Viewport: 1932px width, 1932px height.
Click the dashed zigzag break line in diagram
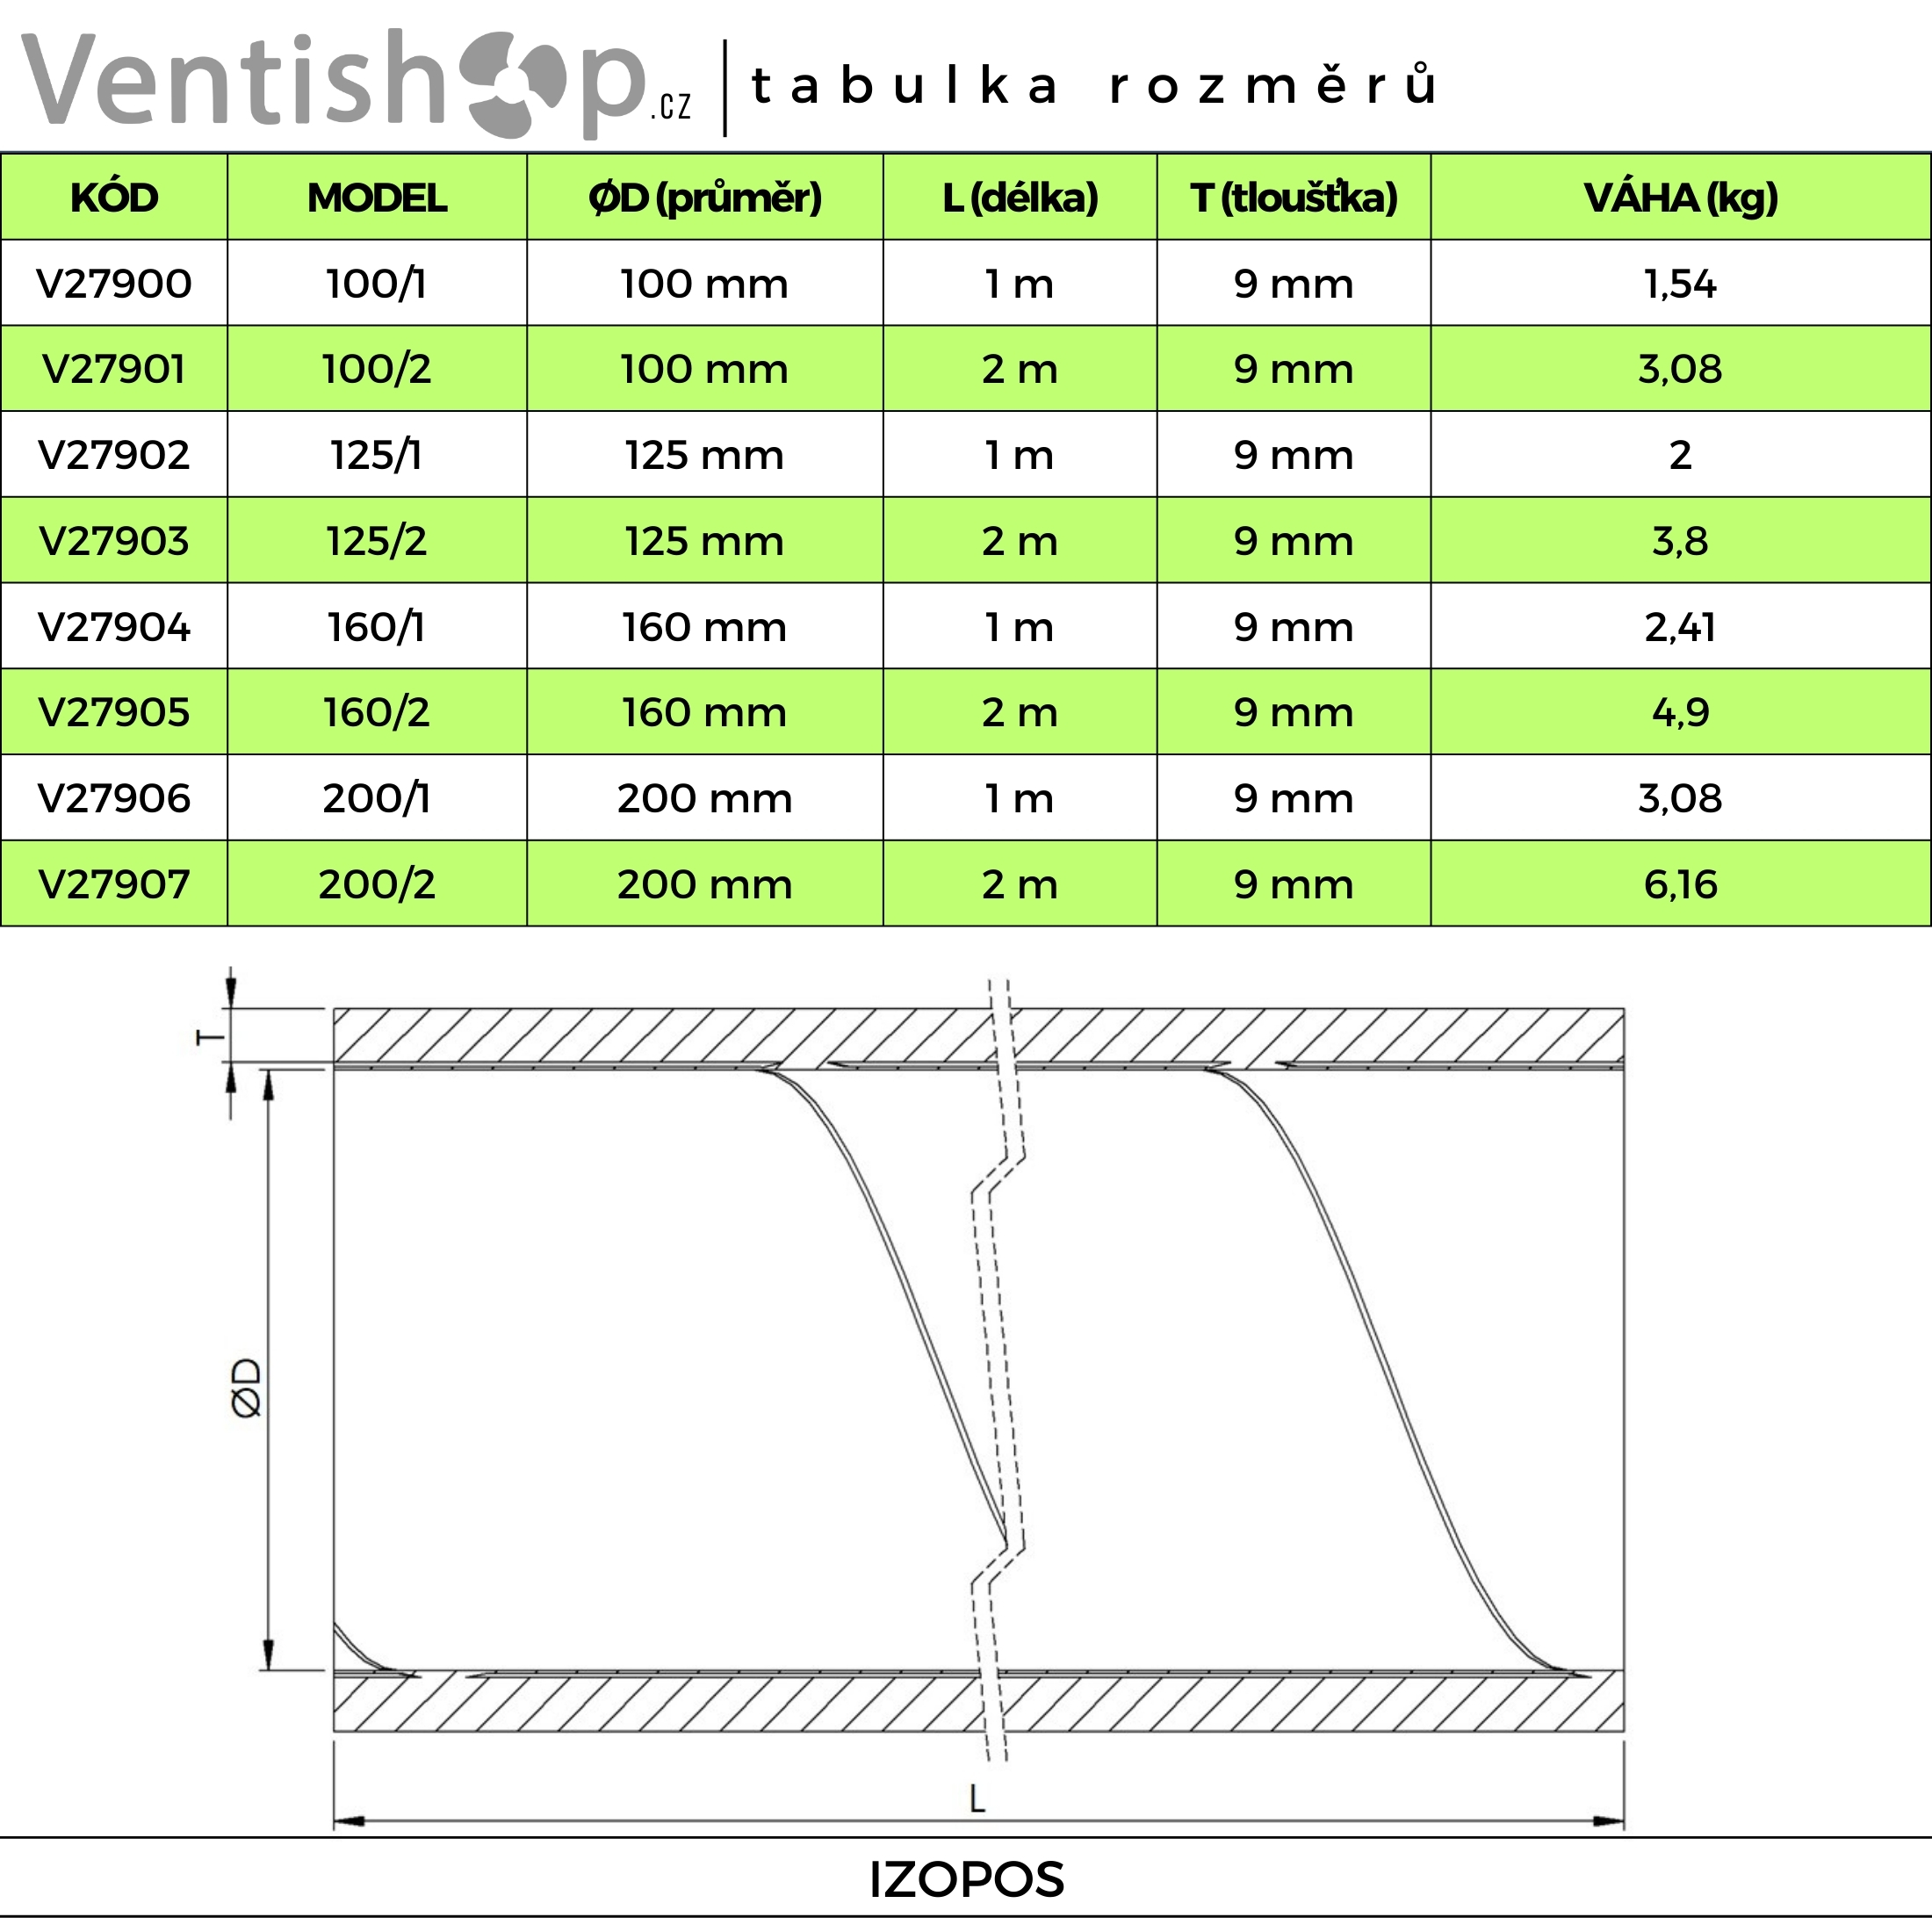tap(998, 1370)
